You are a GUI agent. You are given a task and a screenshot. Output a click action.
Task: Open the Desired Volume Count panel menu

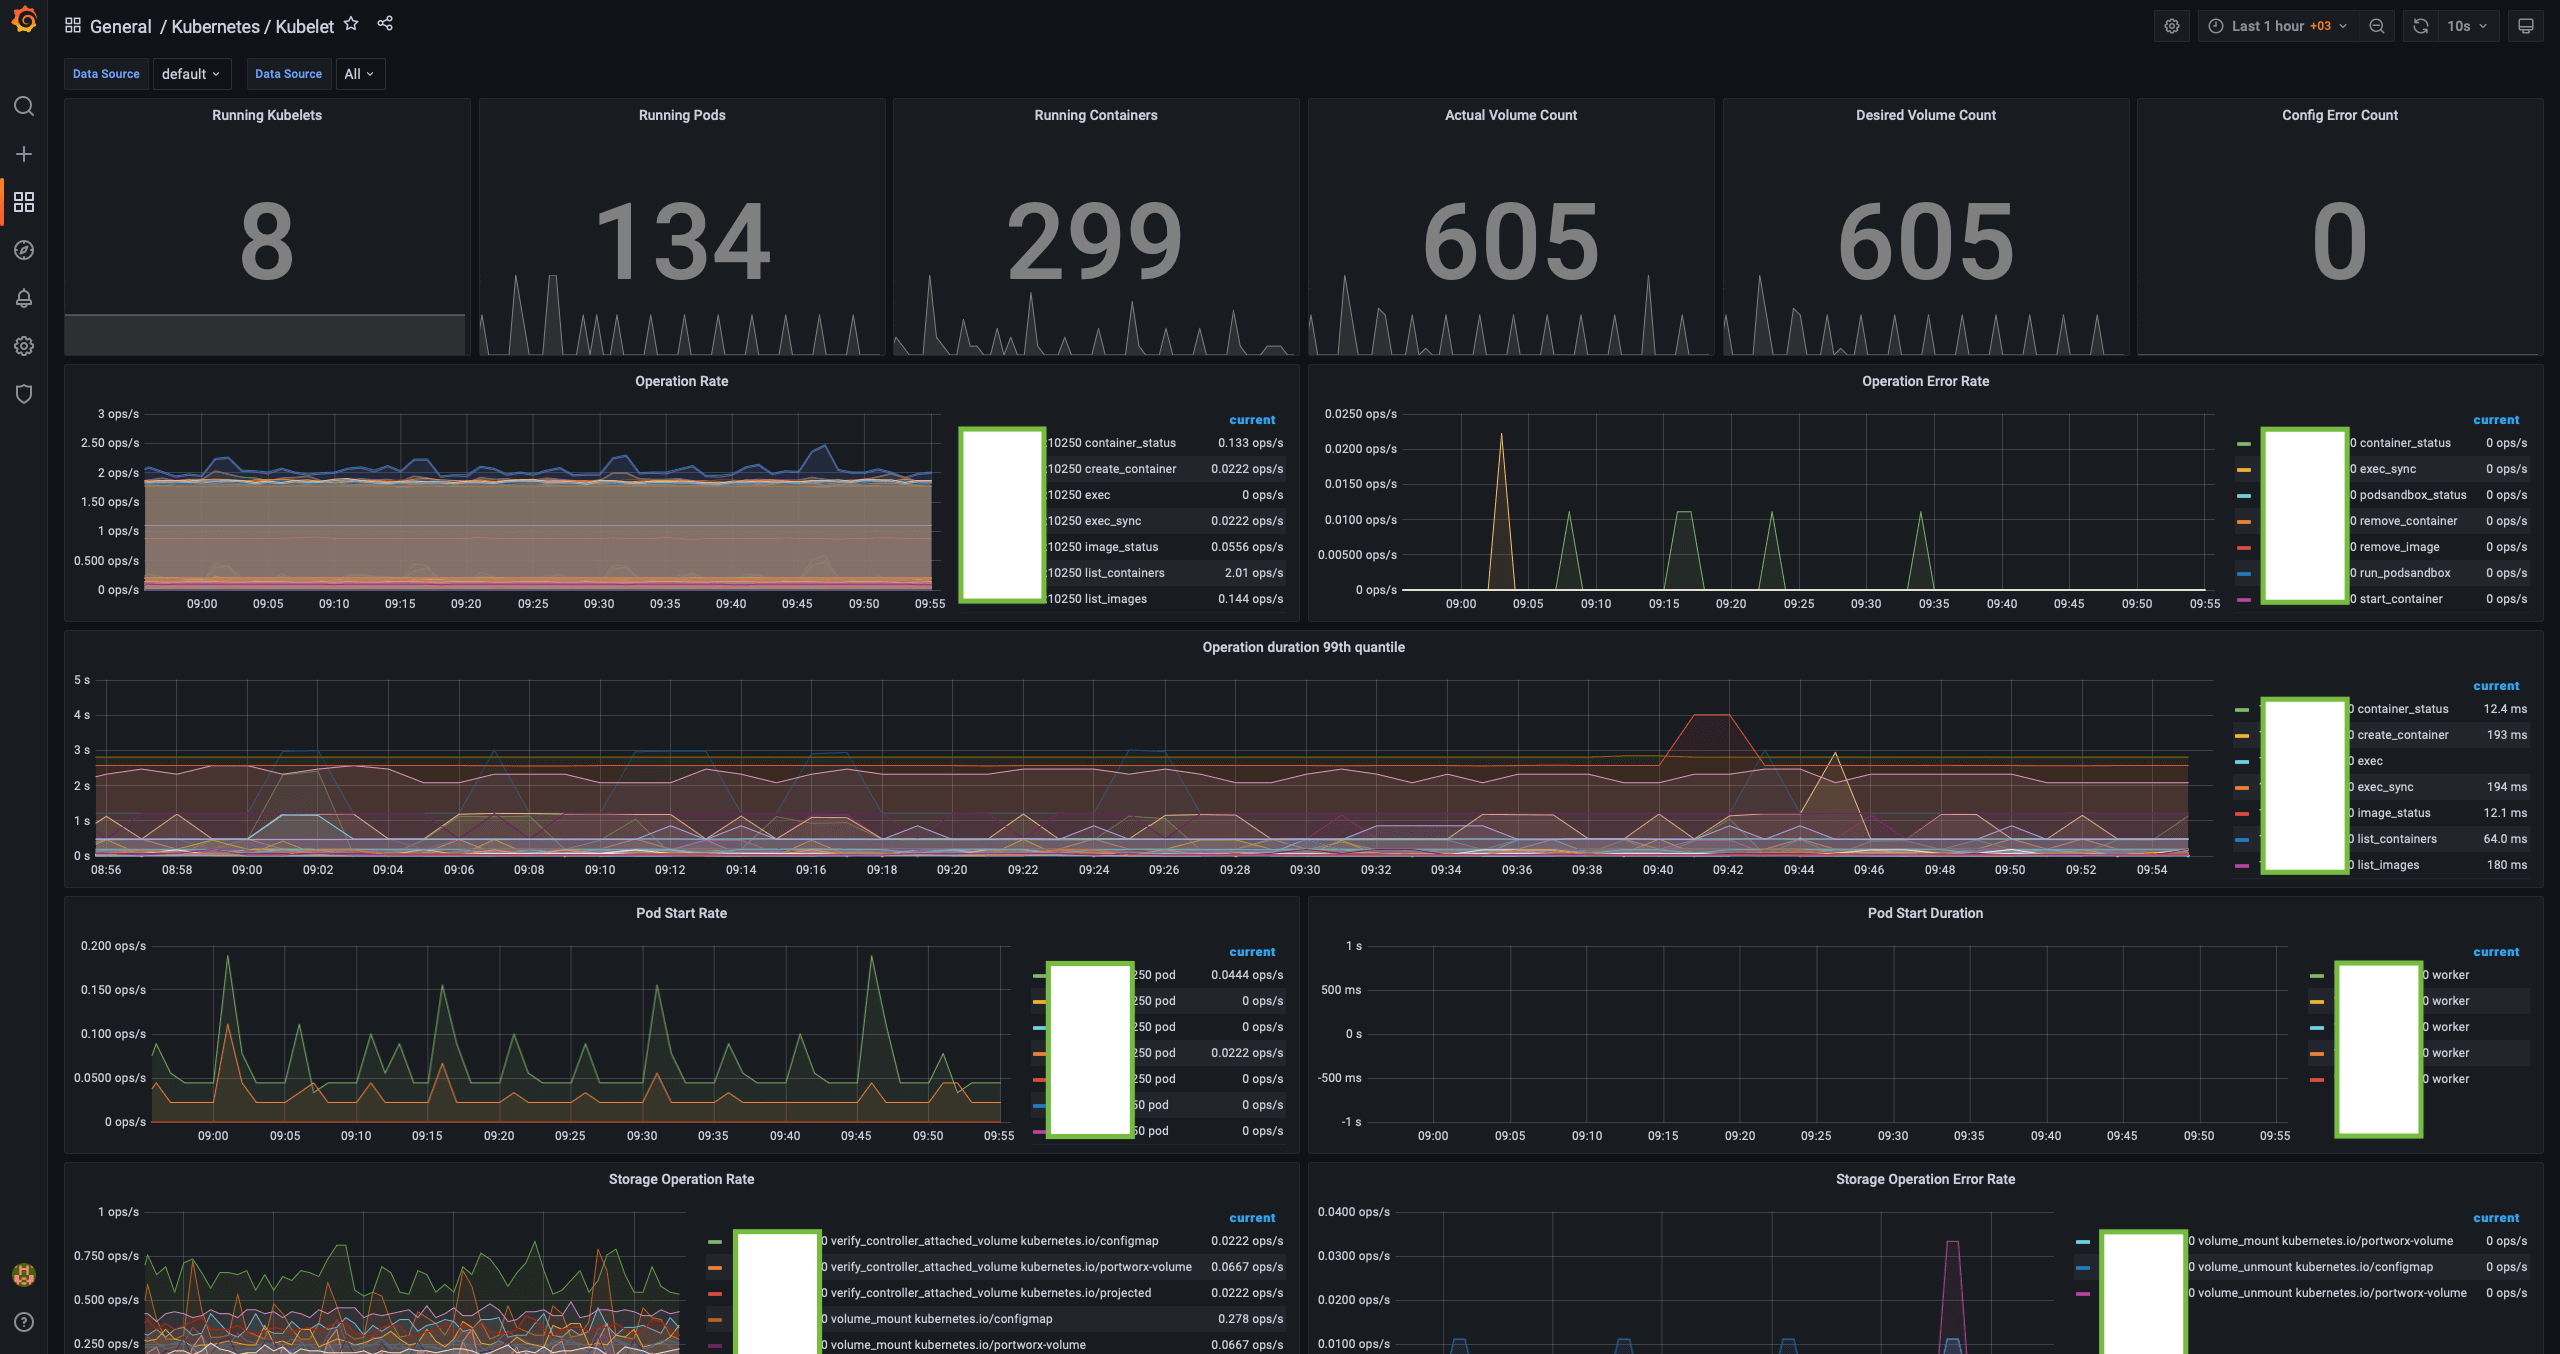(1926, 115)
